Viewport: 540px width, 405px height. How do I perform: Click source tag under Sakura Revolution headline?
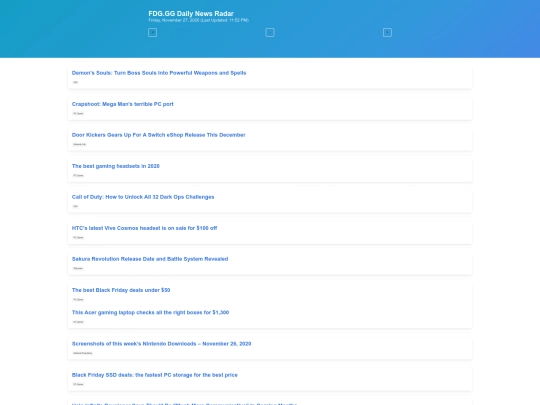pos(78,268)
